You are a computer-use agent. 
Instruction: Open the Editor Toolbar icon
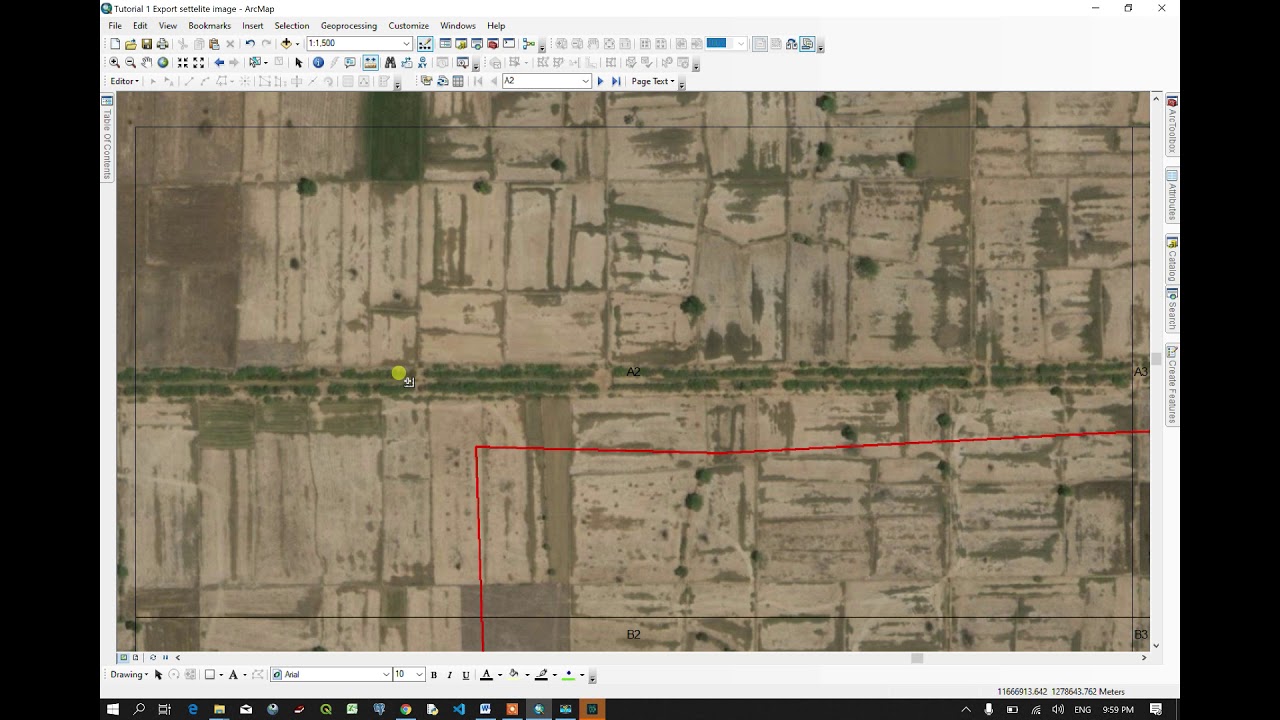coord(425,44)
